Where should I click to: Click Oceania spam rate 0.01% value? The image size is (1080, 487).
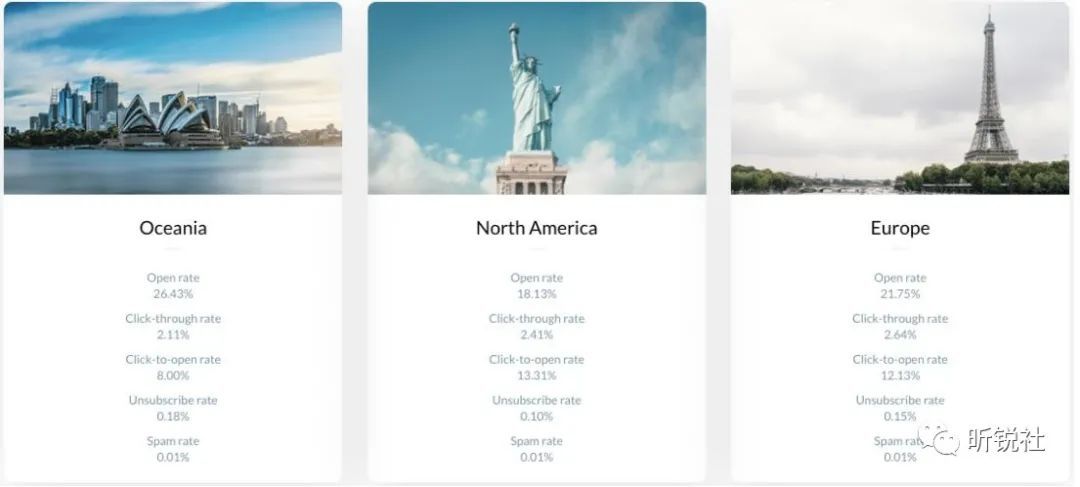tap(173, 457)
